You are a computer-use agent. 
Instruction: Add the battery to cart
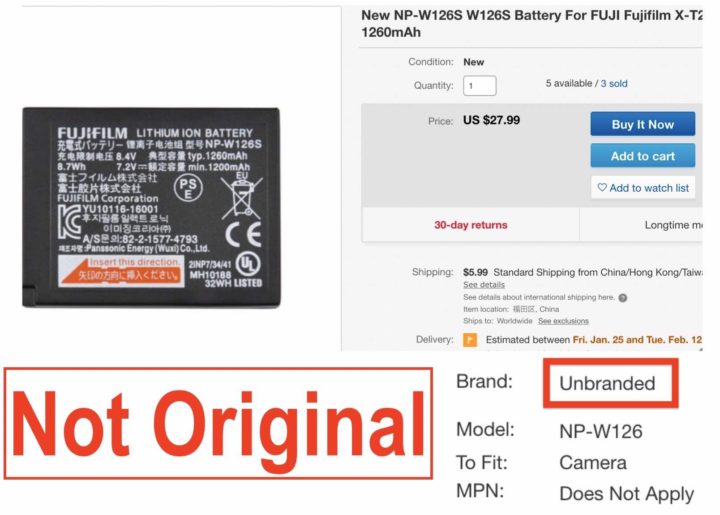642,156
